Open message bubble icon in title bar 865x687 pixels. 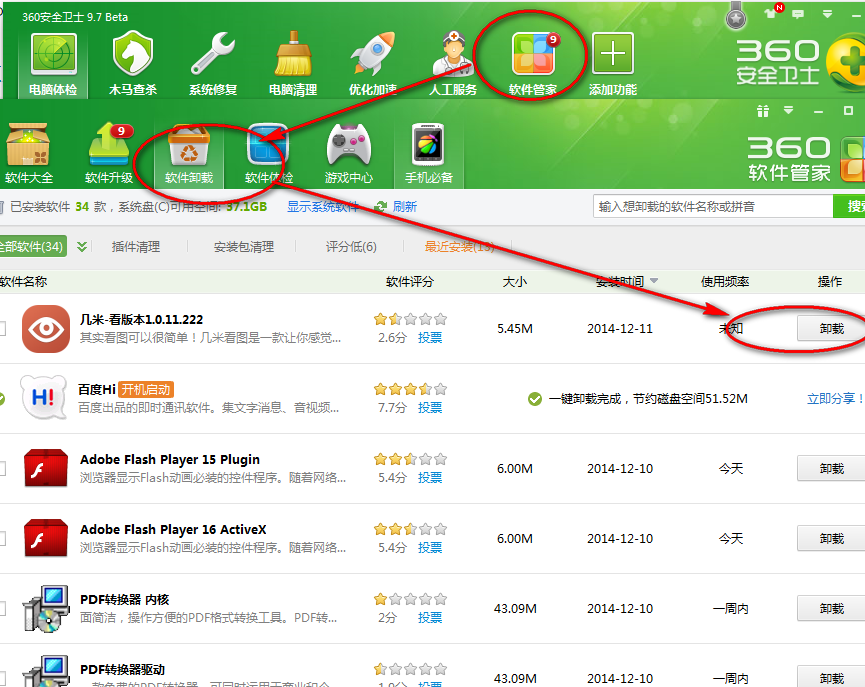[798, 14]
